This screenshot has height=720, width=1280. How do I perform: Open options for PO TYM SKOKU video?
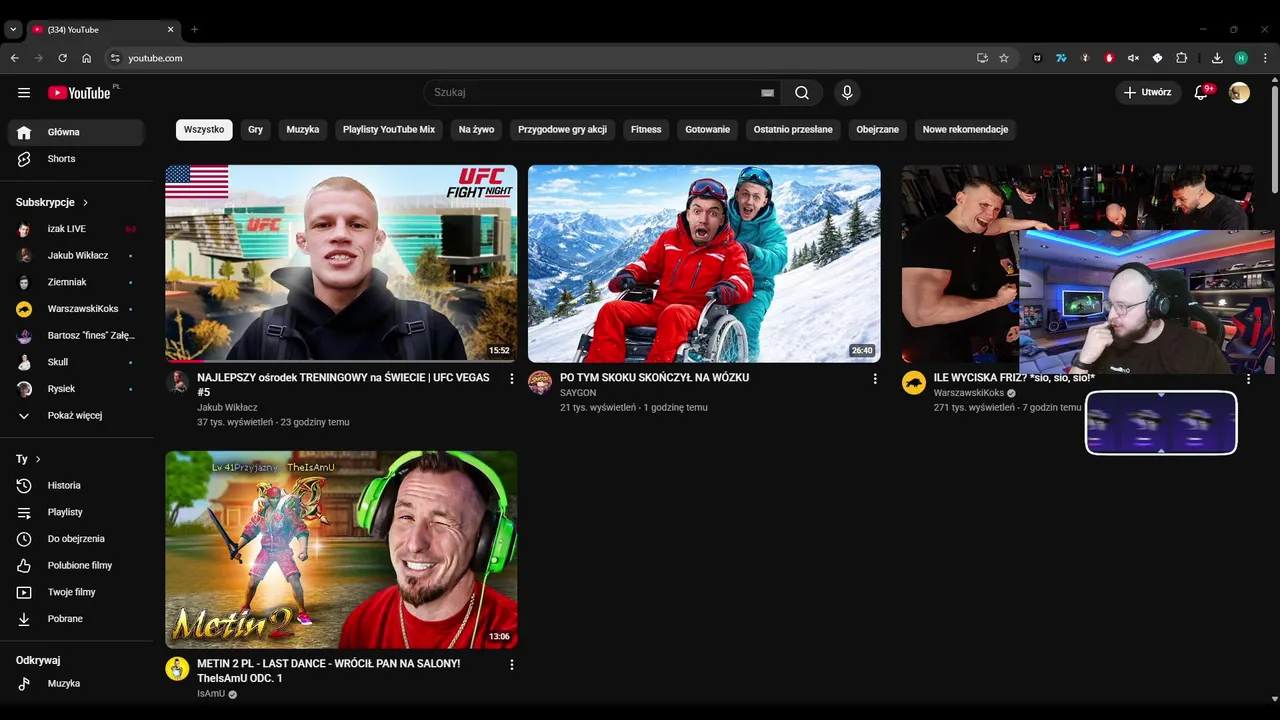[875, 379]
